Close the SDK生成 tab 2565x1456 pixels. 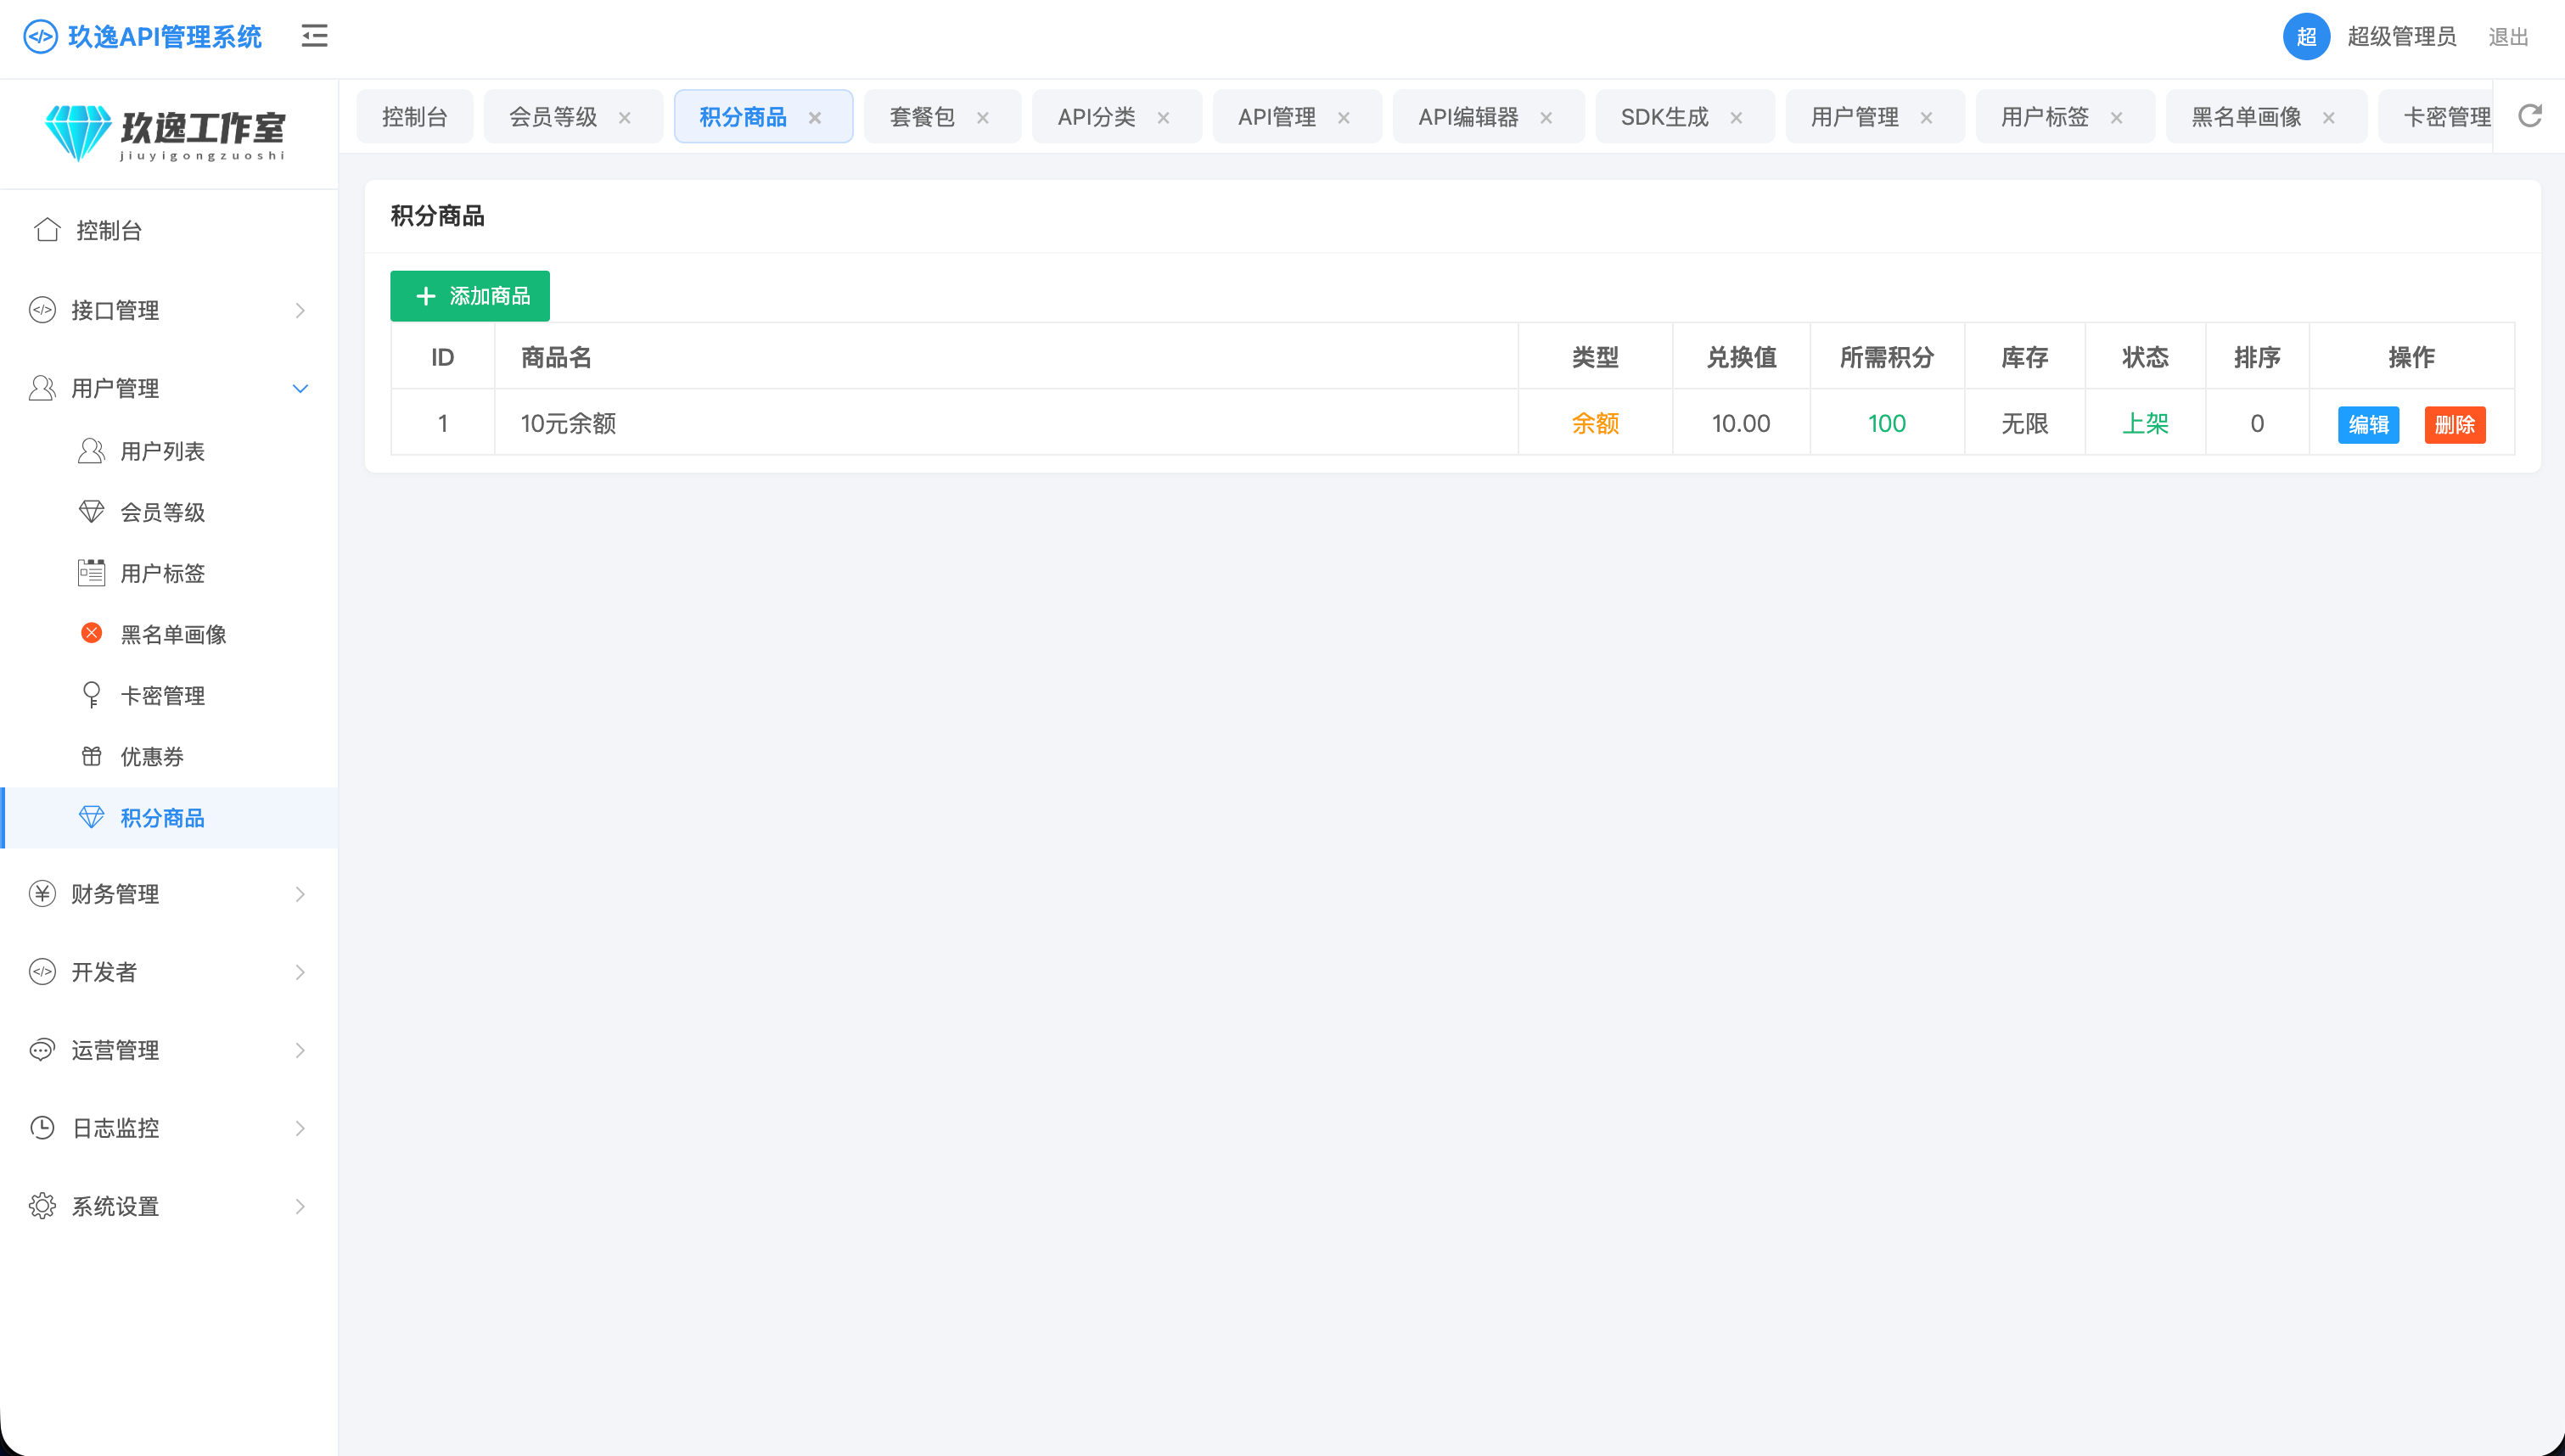[1736, 117]
